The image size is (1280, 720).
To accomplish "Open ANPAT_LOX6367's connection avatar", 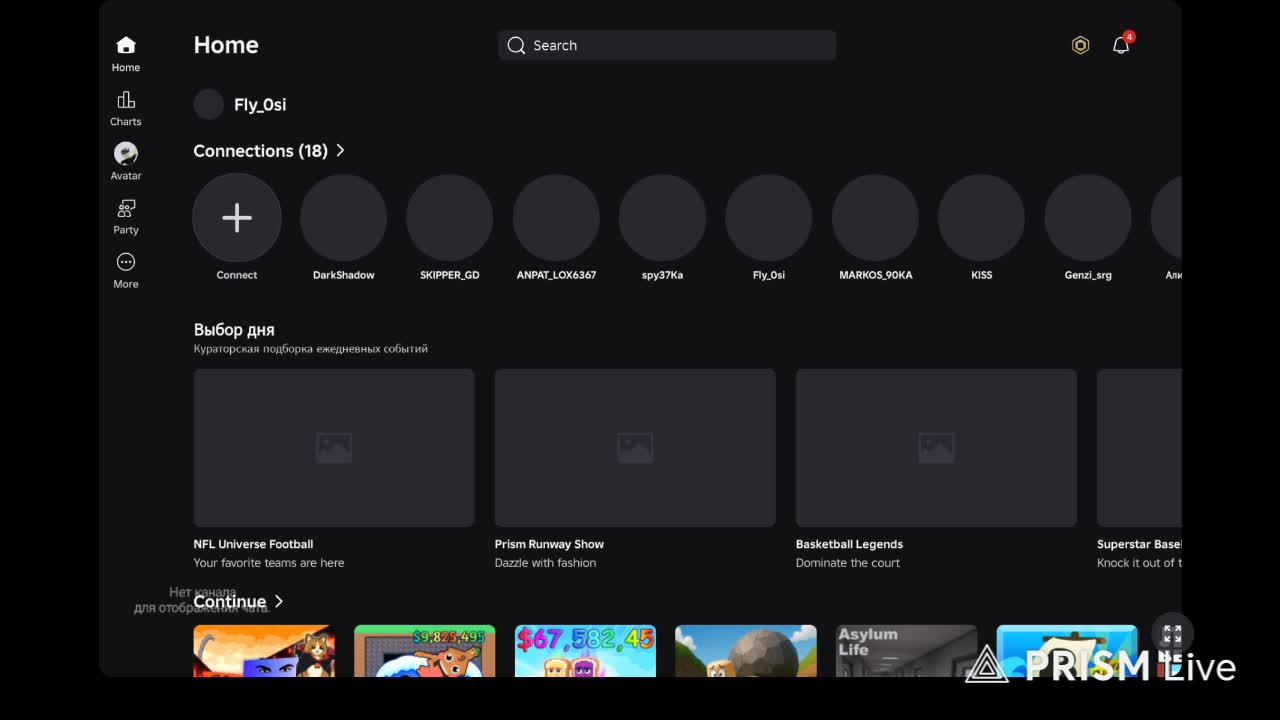I will click(556, 218).
